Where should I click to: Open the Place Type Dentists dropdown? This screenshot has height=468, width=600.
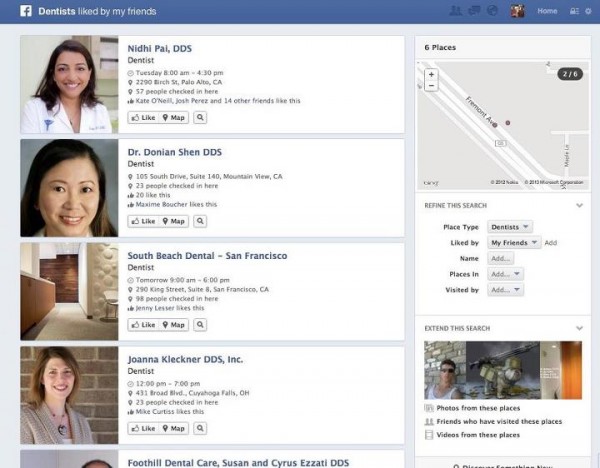pyautogui.click(x=510, y=227)
